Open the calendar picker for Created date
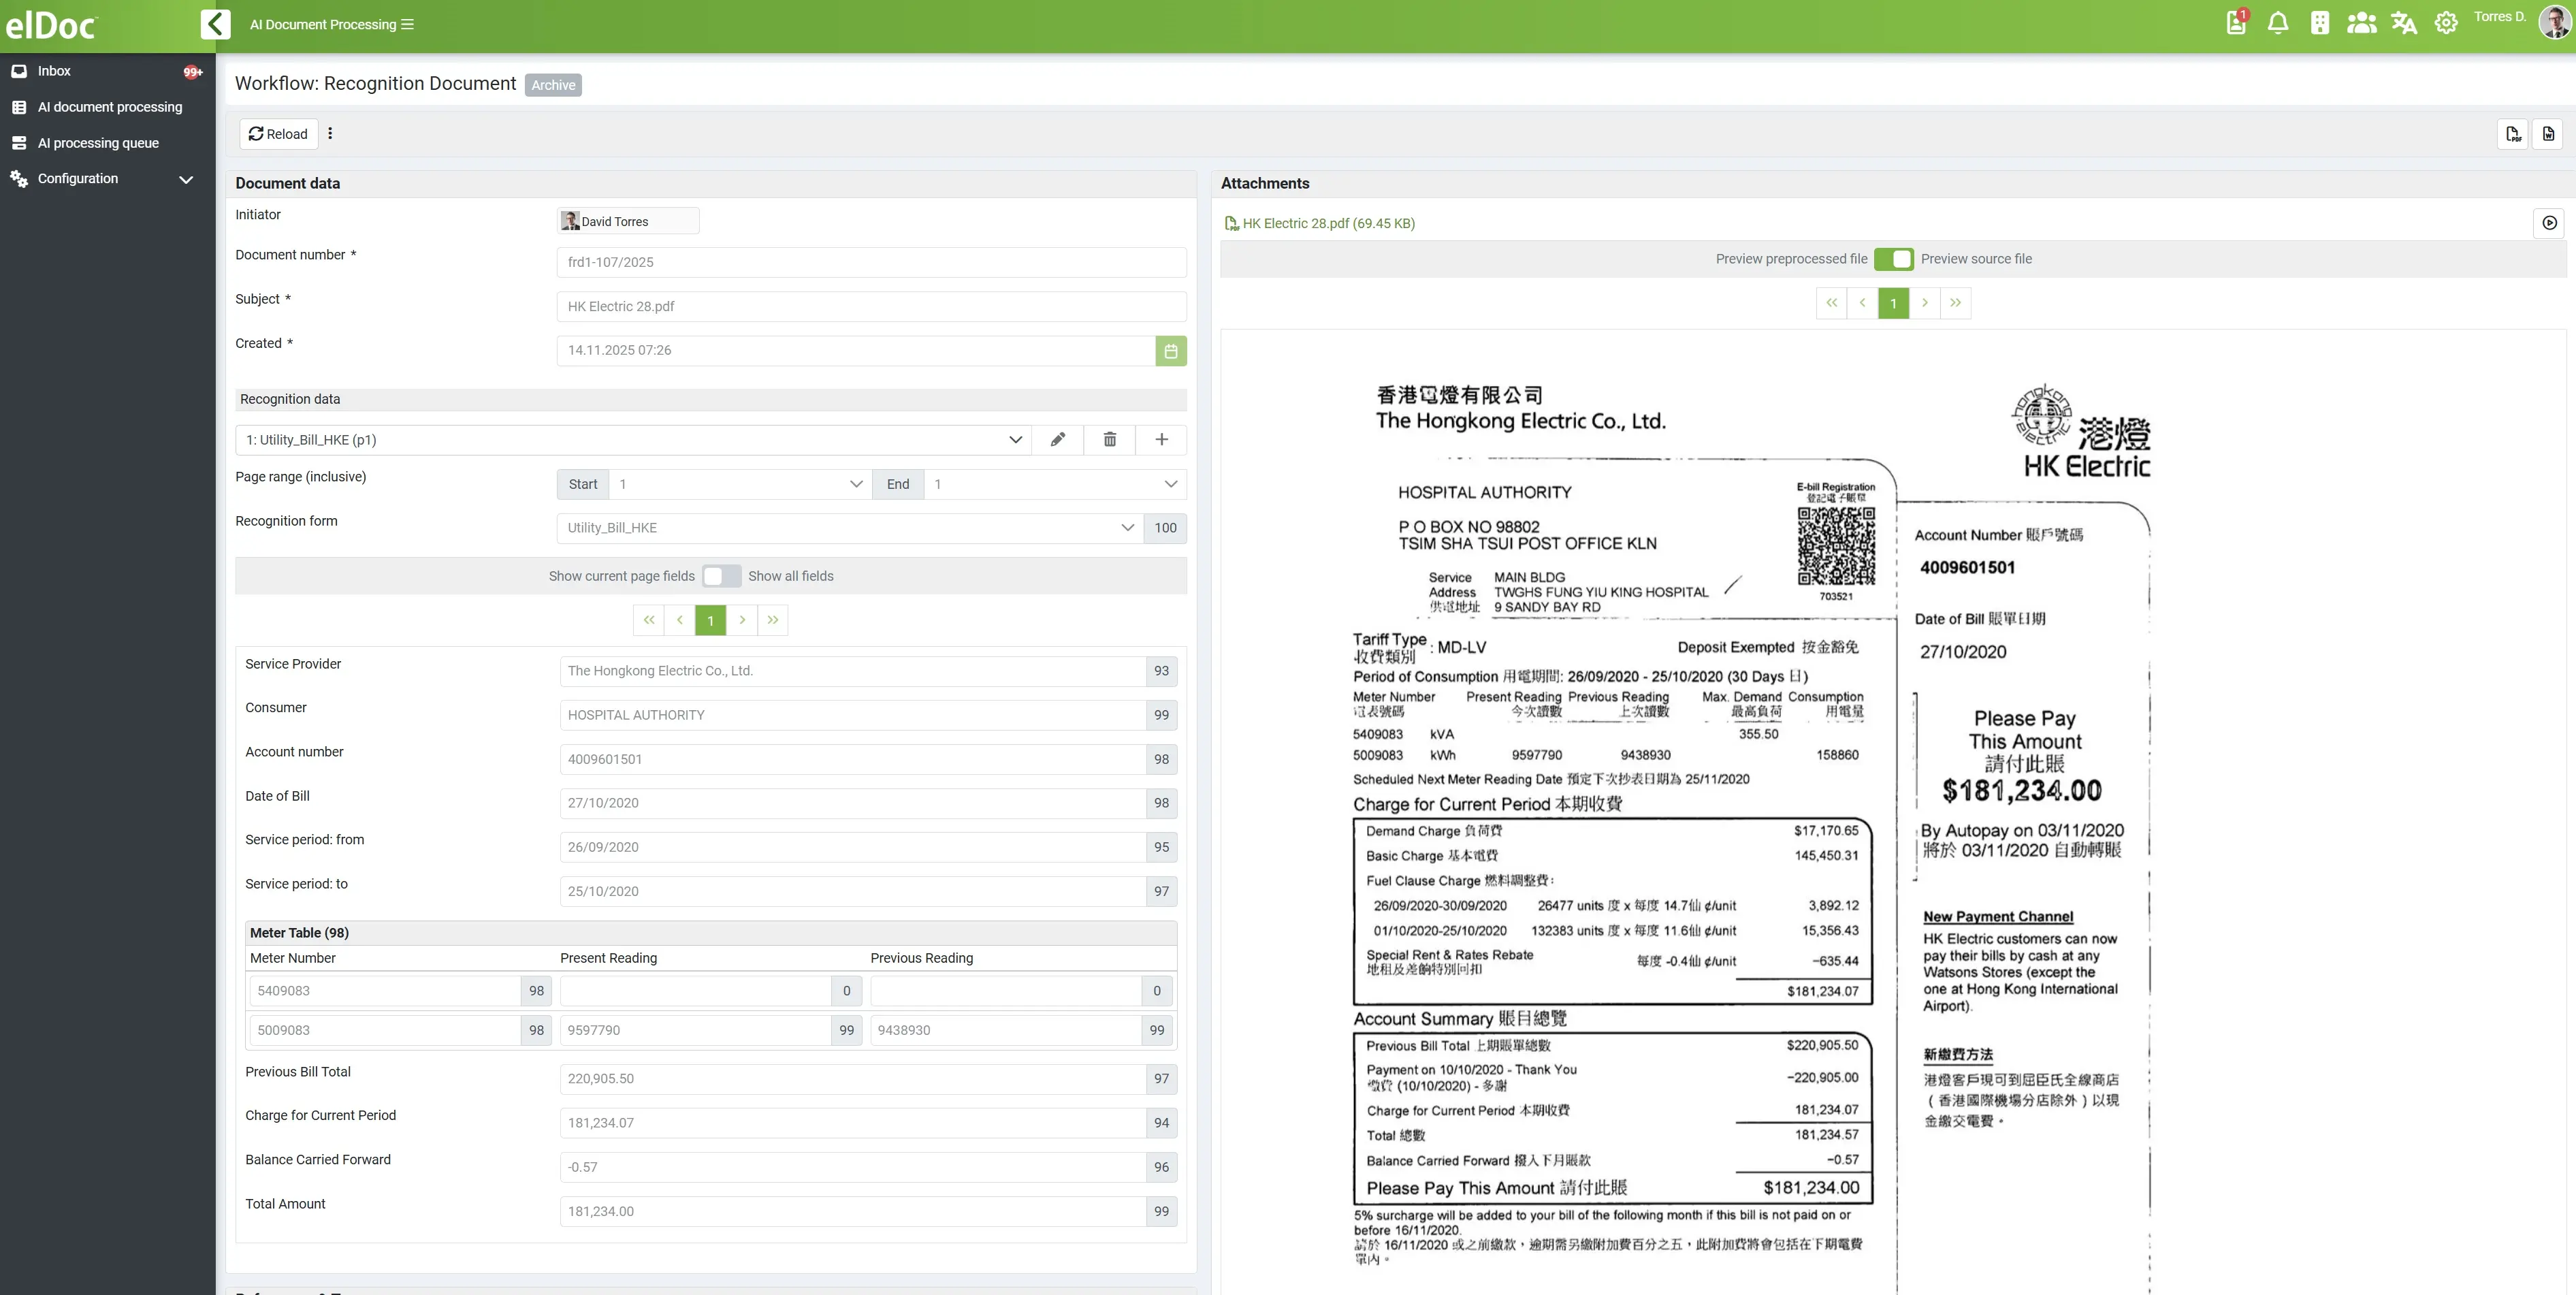The height and width of the screenshot is (1295, 2576). click(1170, 351)
